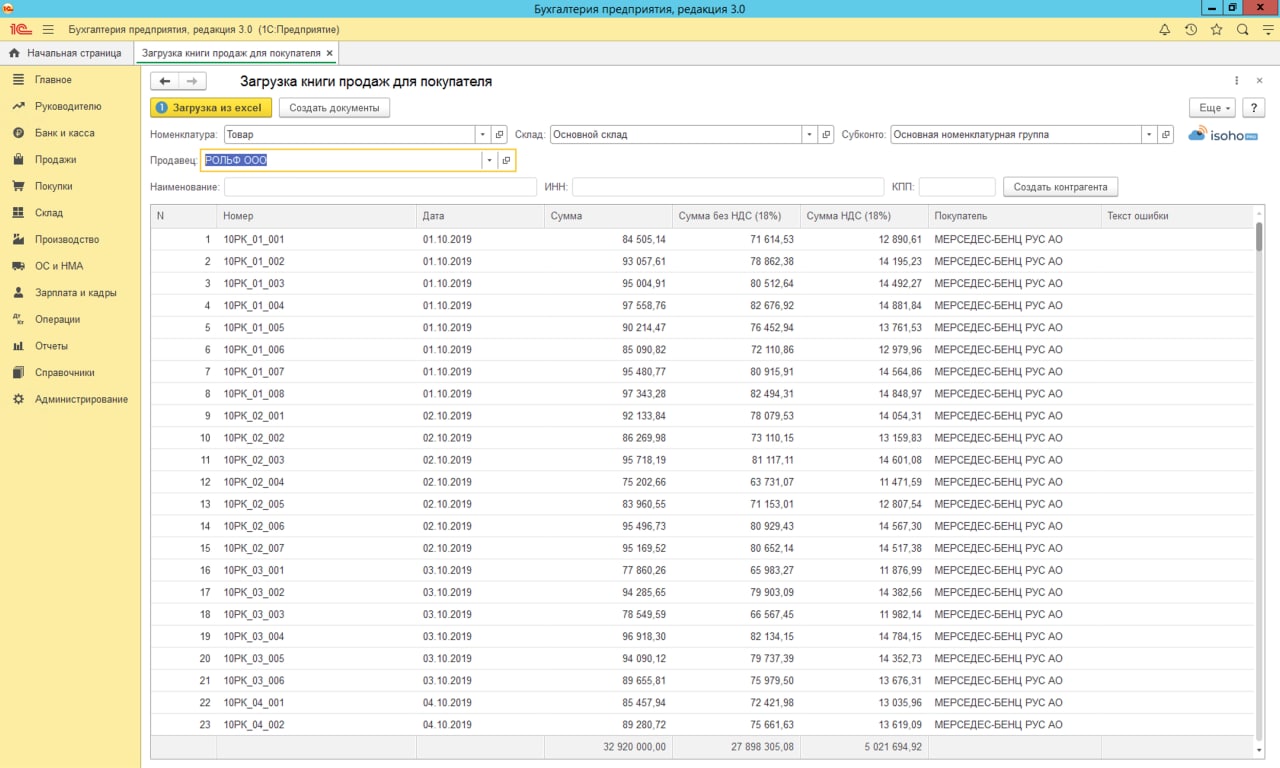Open the Операции section
This screenshot has height=768, width=1280.
click(70, 320)
